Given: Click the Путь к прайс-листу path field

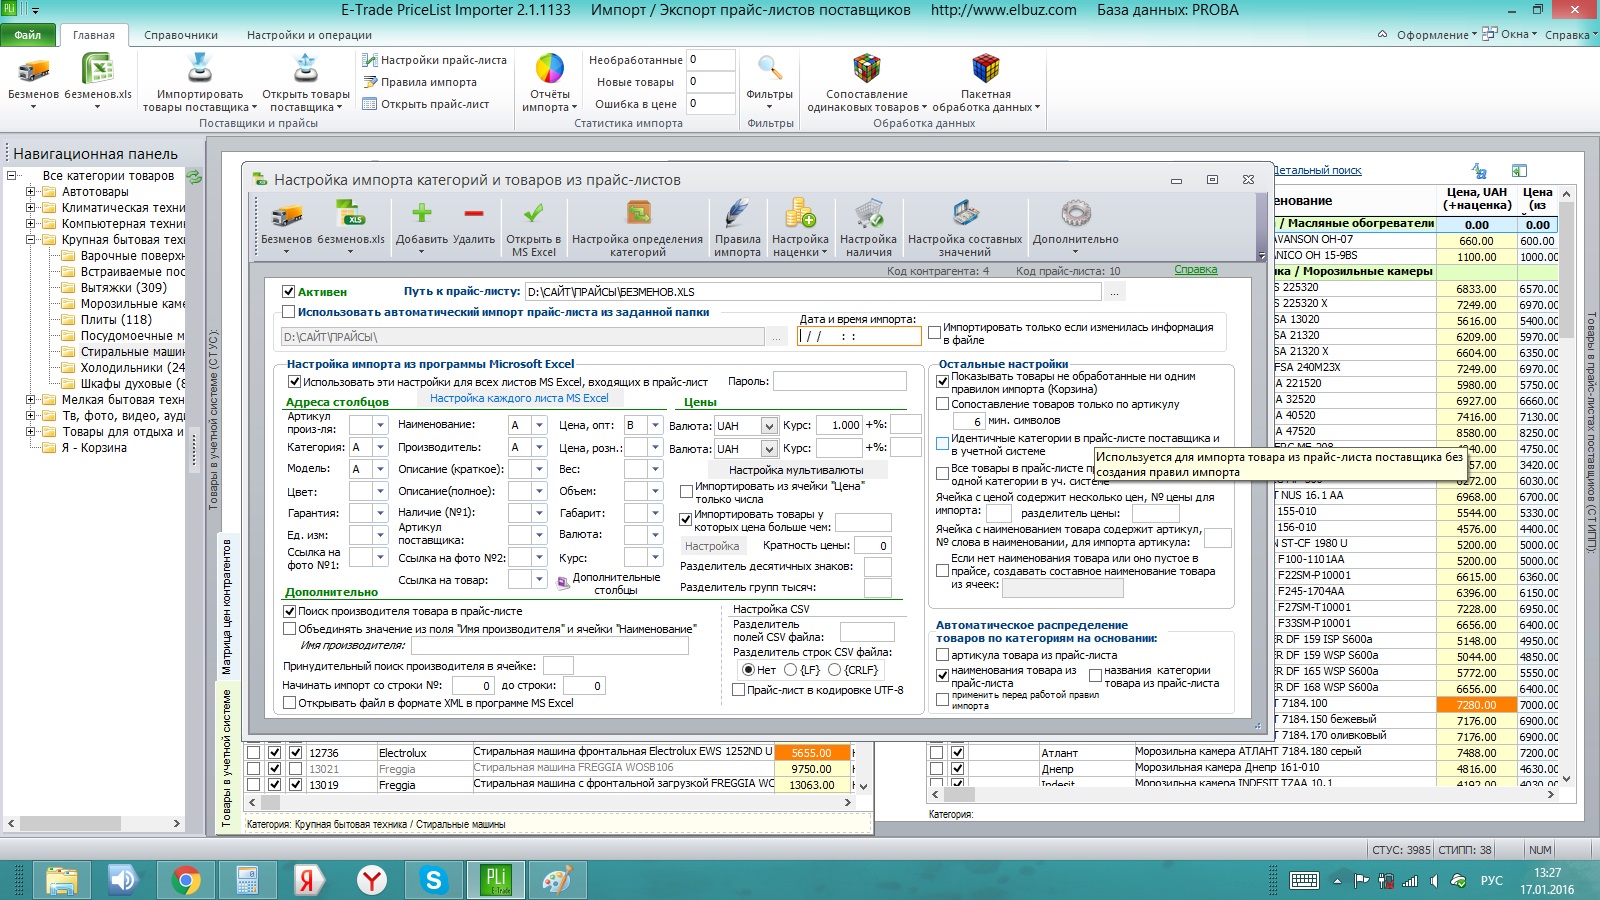Looking at the screenshot, I should coord(813,292).
